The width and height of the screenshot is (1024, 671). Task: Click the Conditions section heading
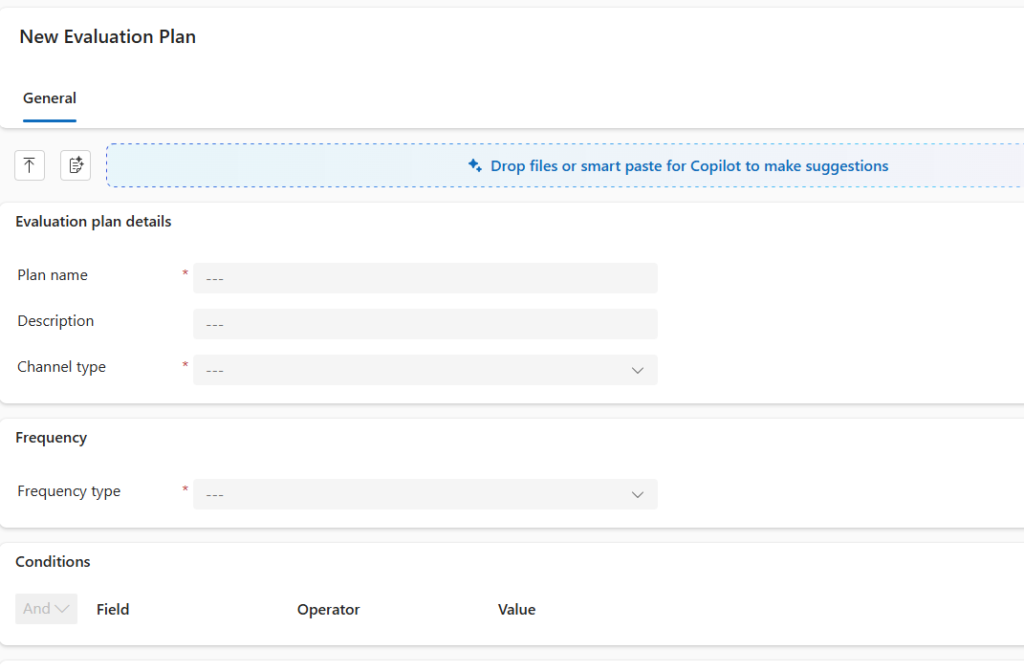tap(53, 562)
